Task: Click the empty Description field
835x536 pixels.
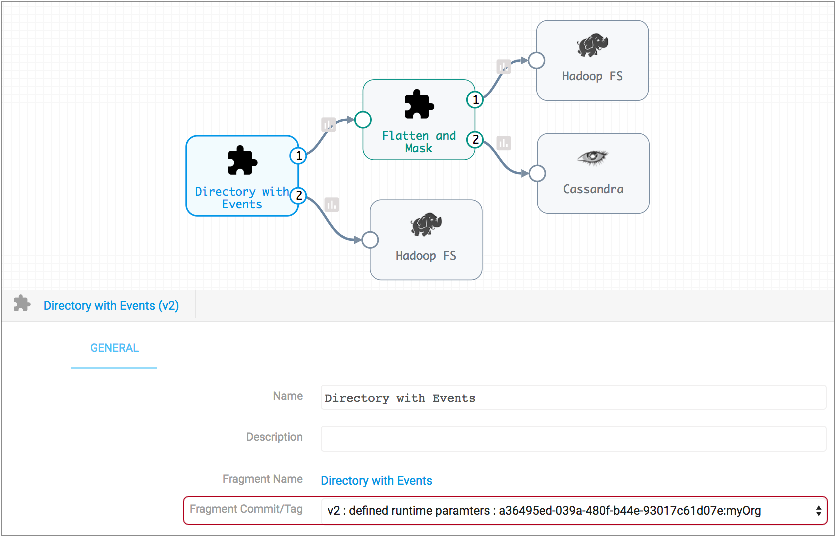Action: point(573,438)
